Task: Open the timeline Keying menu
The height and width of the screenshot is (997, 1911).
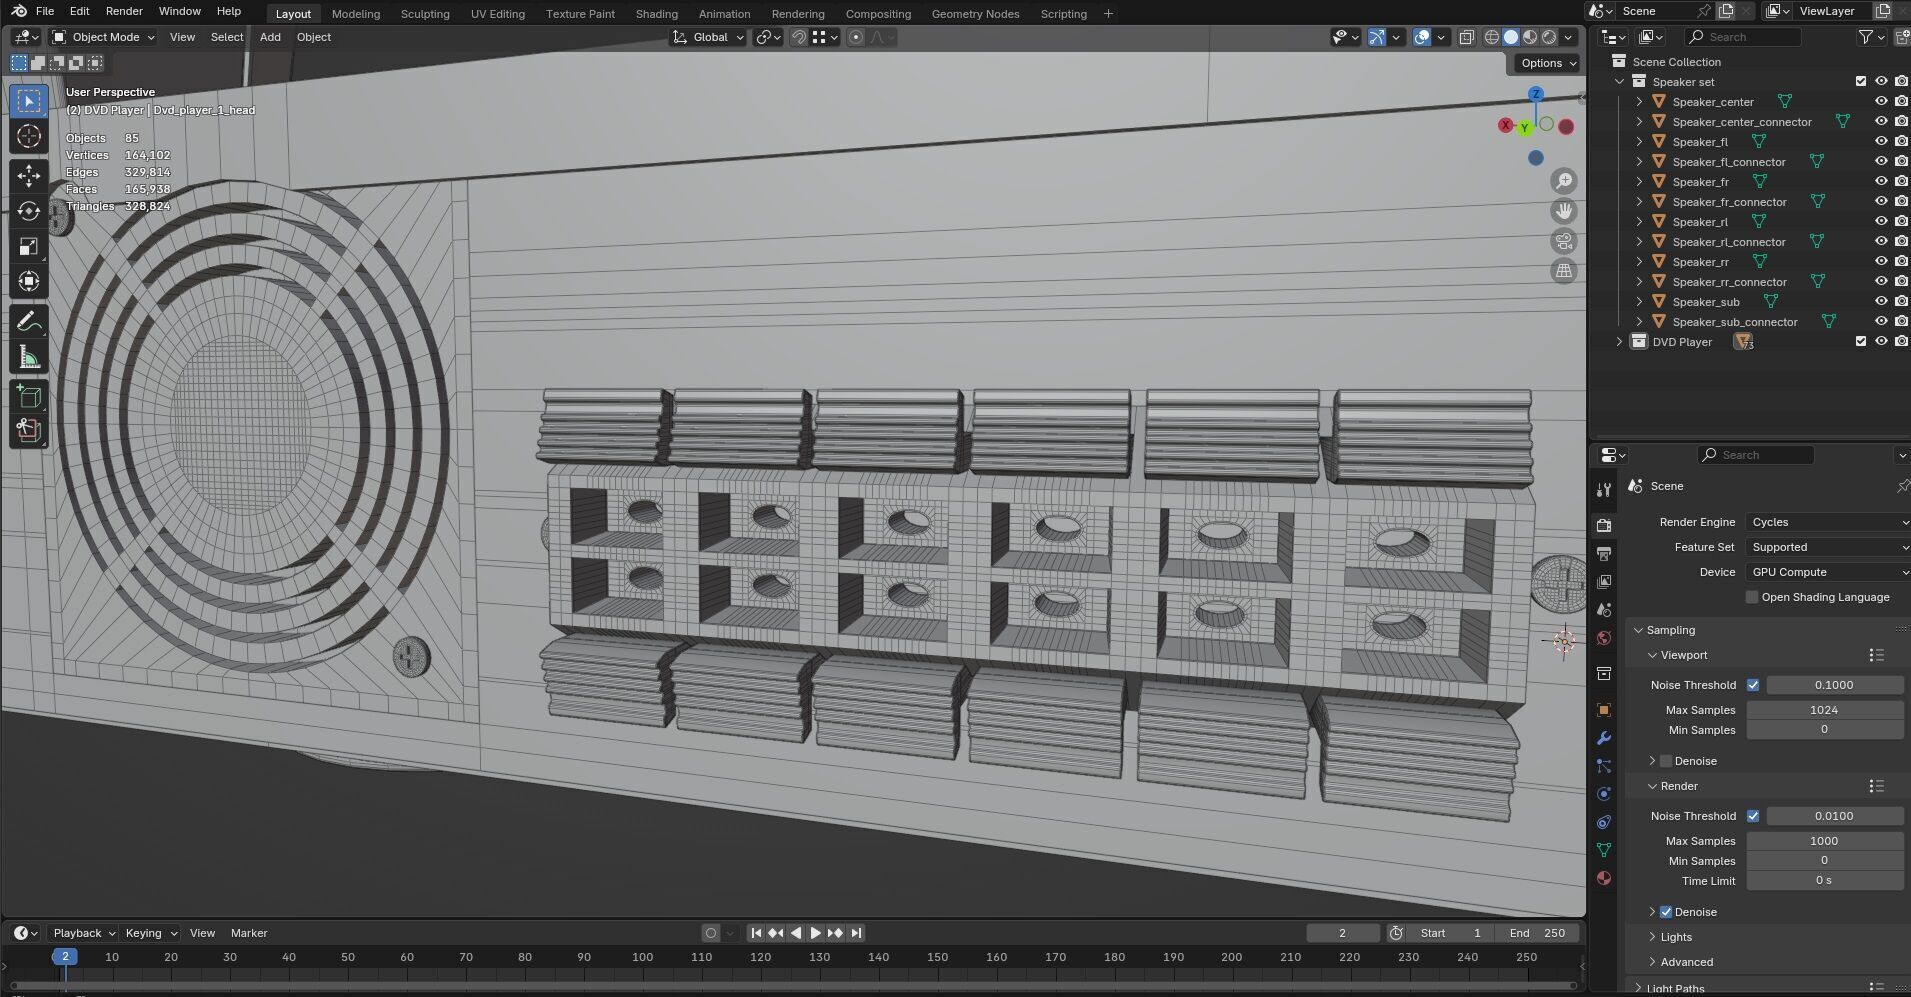Action: click(151, 933)
